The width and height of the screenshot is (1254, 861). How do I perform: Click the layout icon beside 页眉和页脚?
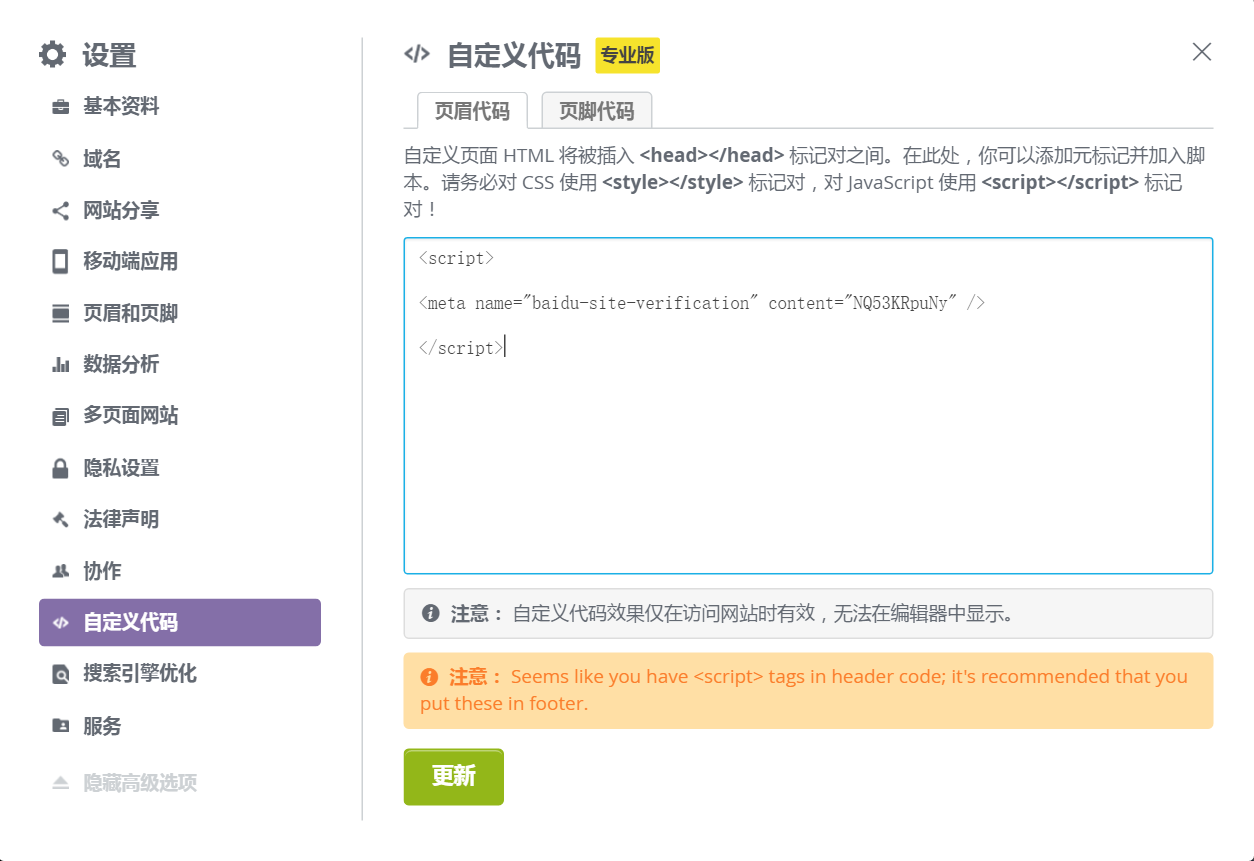click(60, 314)
